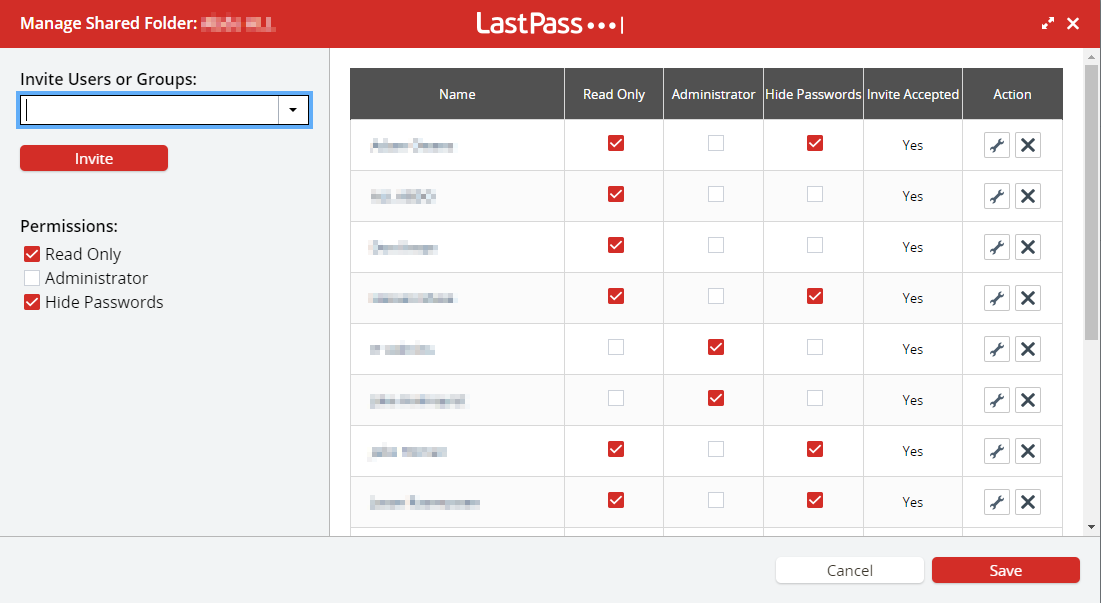Screen dimensions: 1101x603
Task: Focus the Invite Users or Groups text field
Action: 150,110
